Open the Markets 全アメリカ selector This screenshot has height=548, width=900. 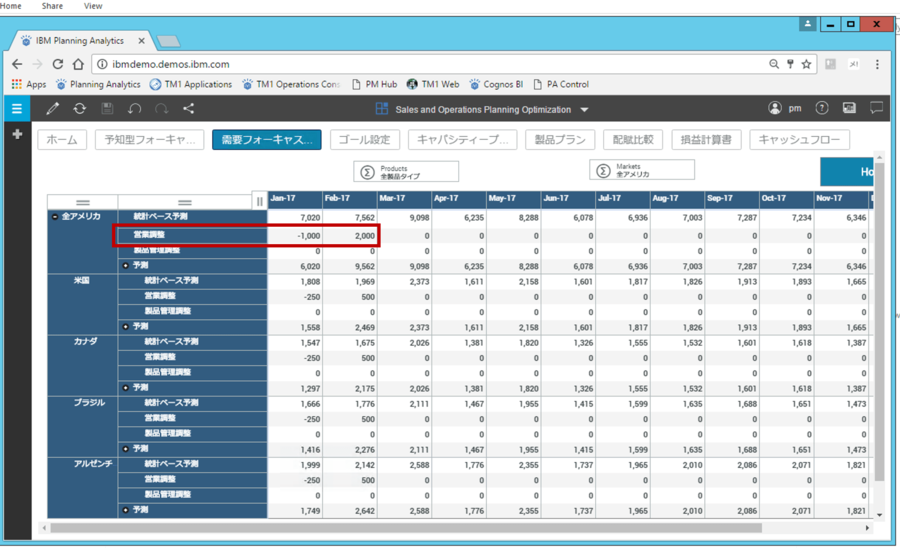[x=641, y=172]
